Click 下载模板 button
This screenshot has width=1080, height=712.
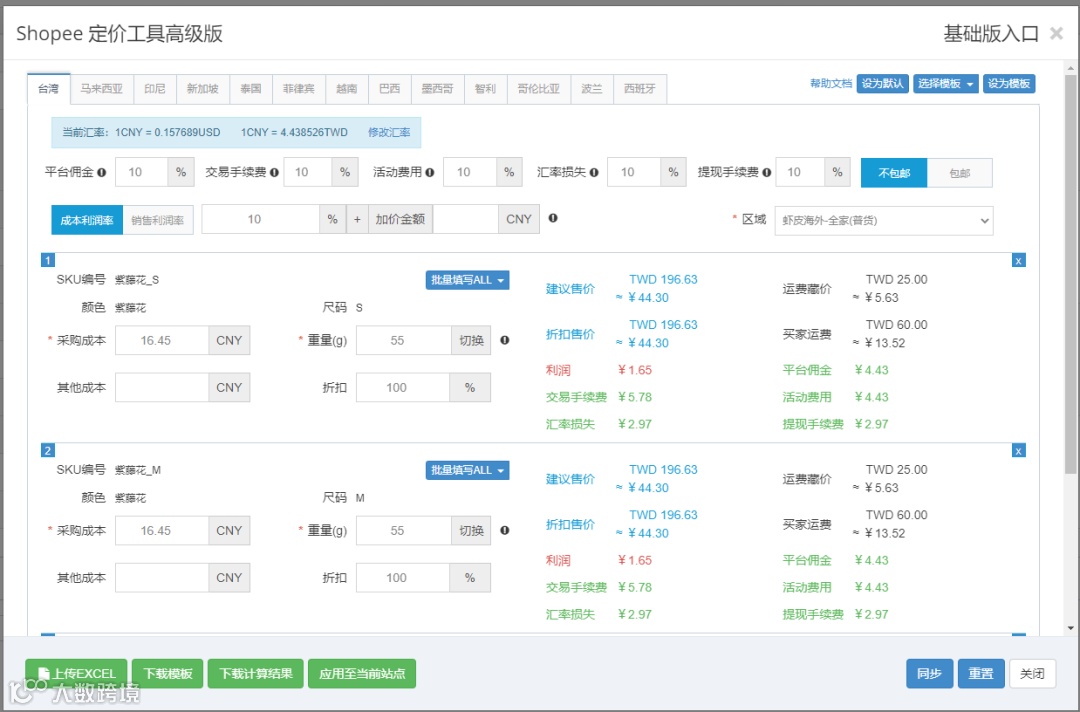pos(167,673)
